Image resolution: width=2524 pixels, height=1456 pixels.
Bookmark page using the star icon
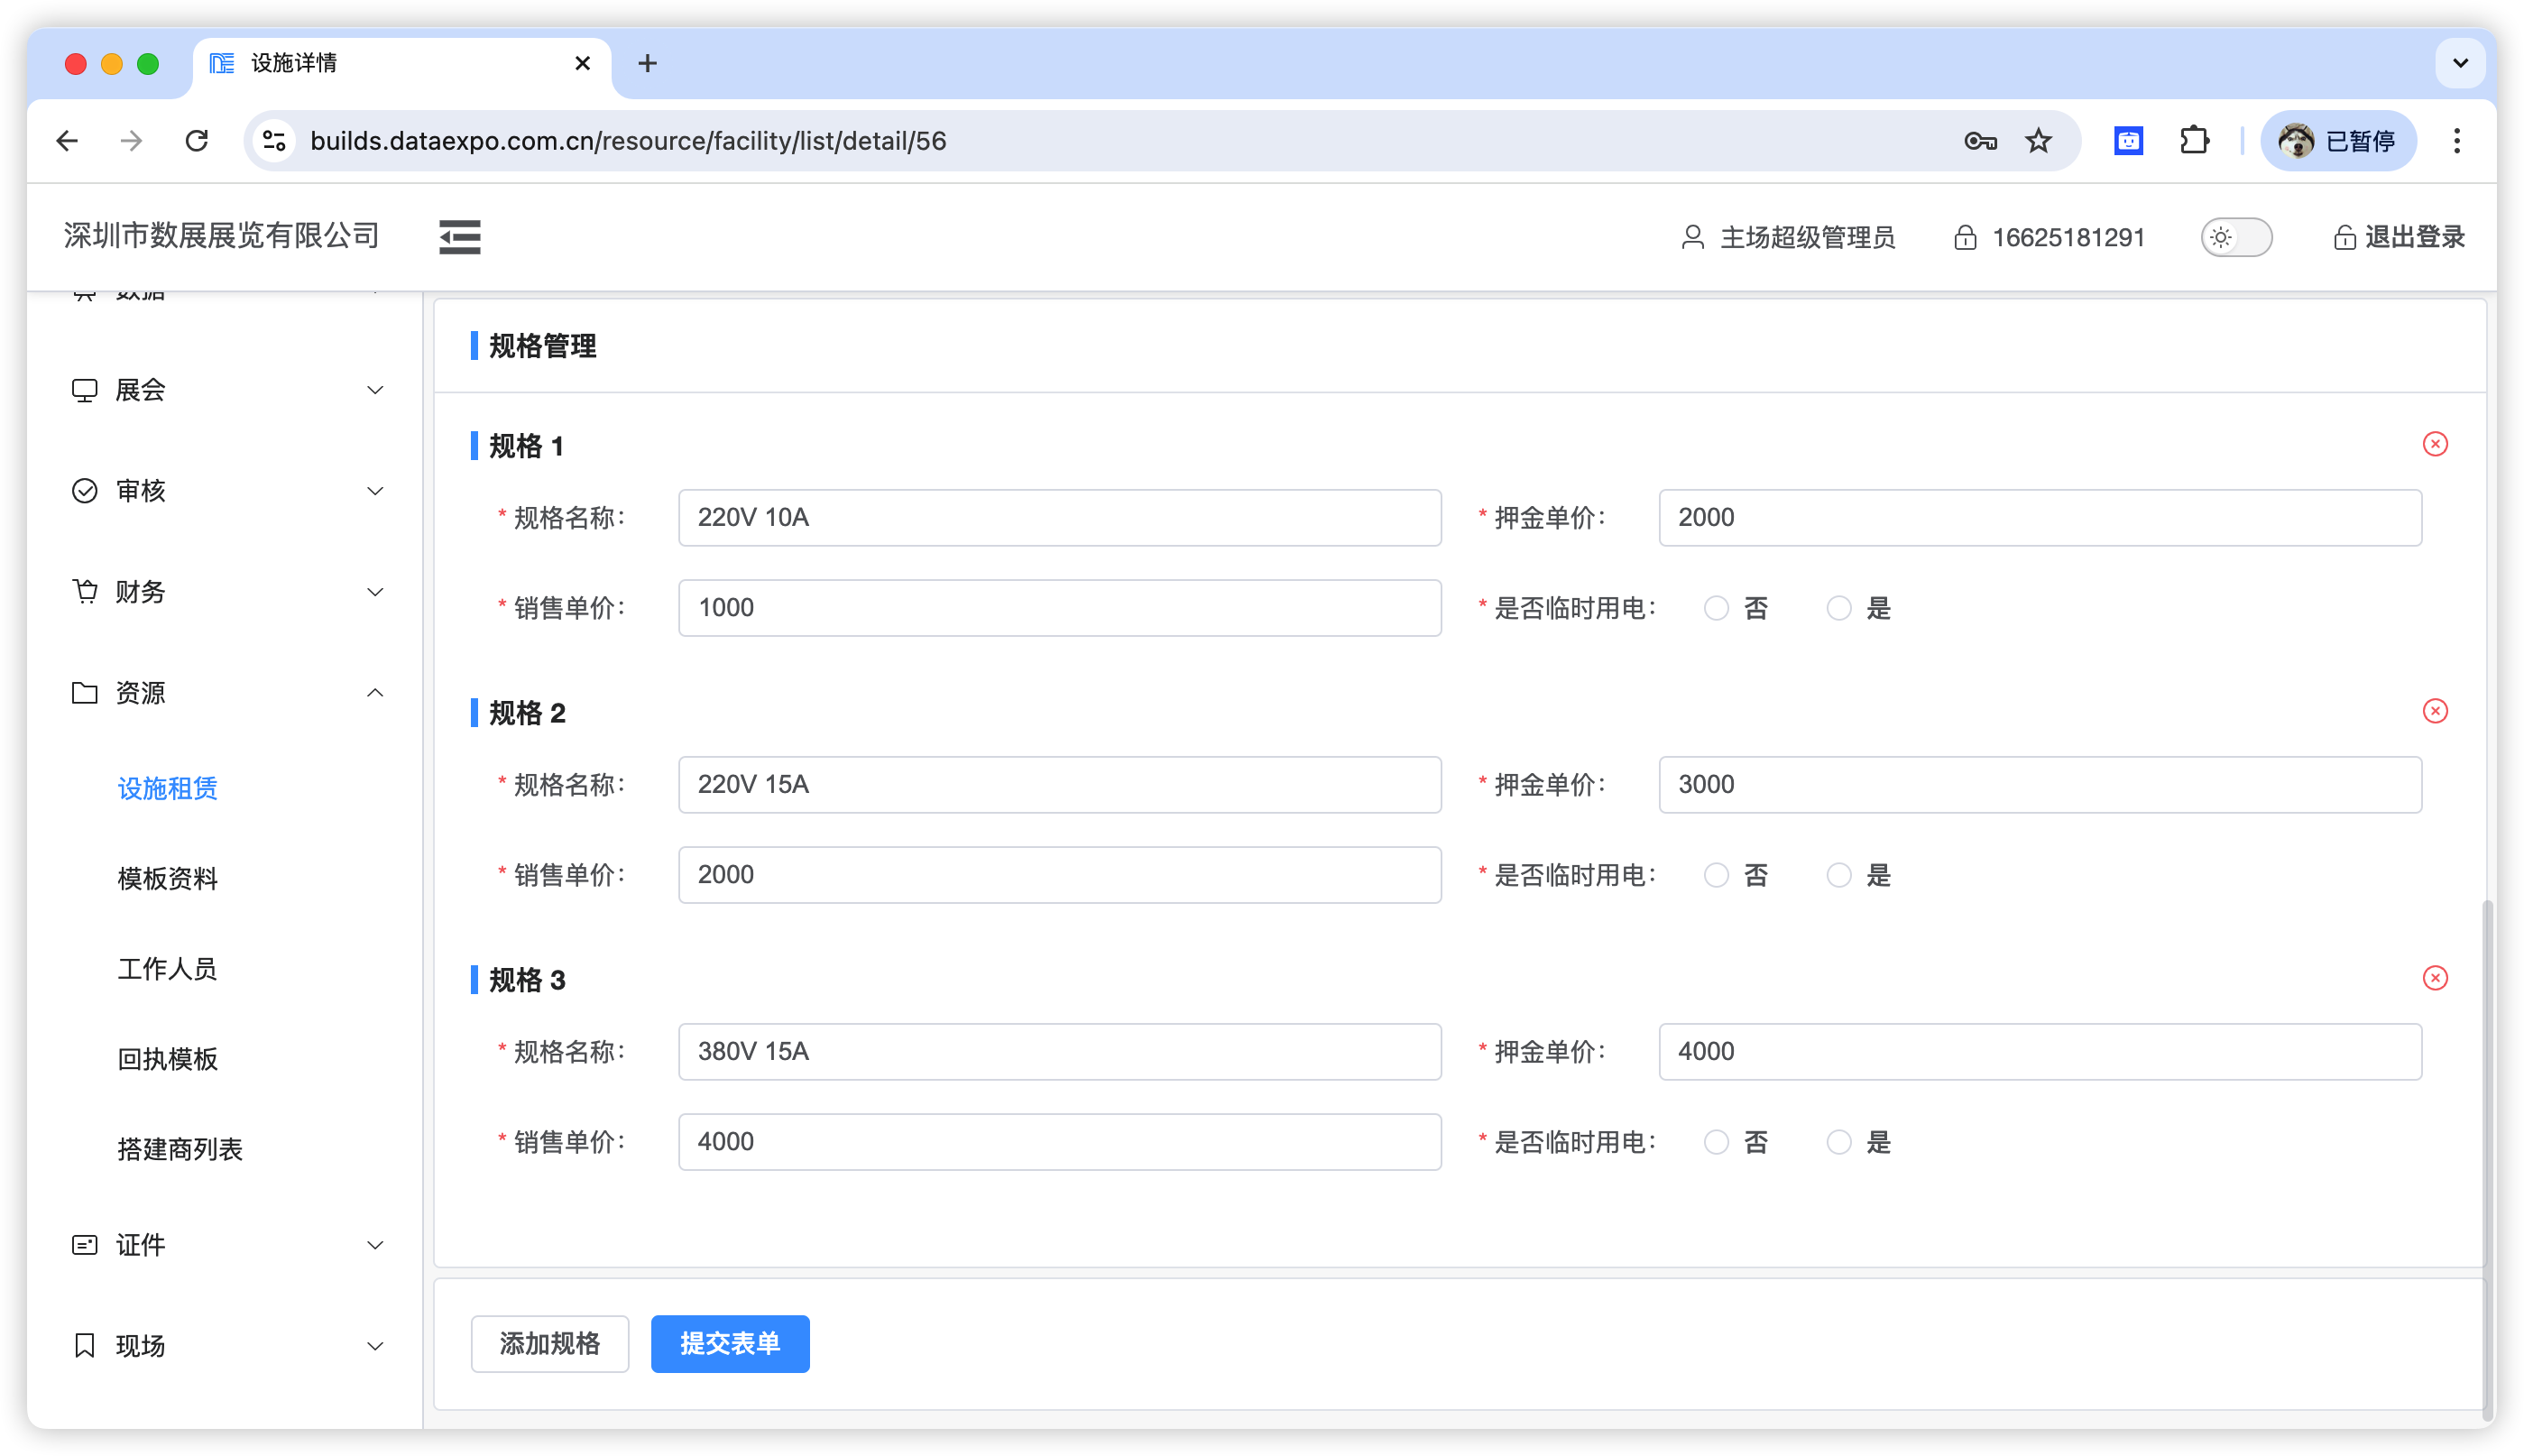pos(2038,141)
